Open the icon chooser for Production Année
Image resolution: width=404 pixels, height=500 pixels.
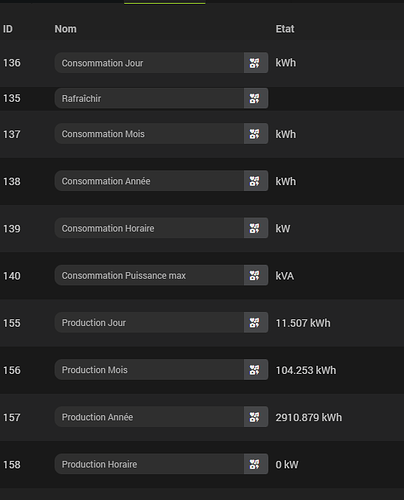point(256,417)
